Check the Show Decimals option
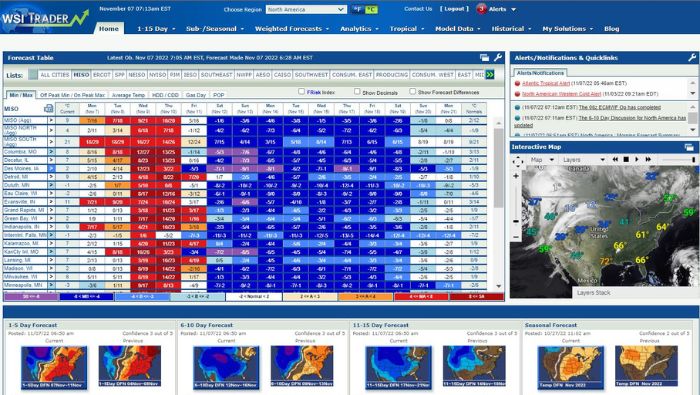The width and height of the screenshot is (700, 395). pos(357,91)
